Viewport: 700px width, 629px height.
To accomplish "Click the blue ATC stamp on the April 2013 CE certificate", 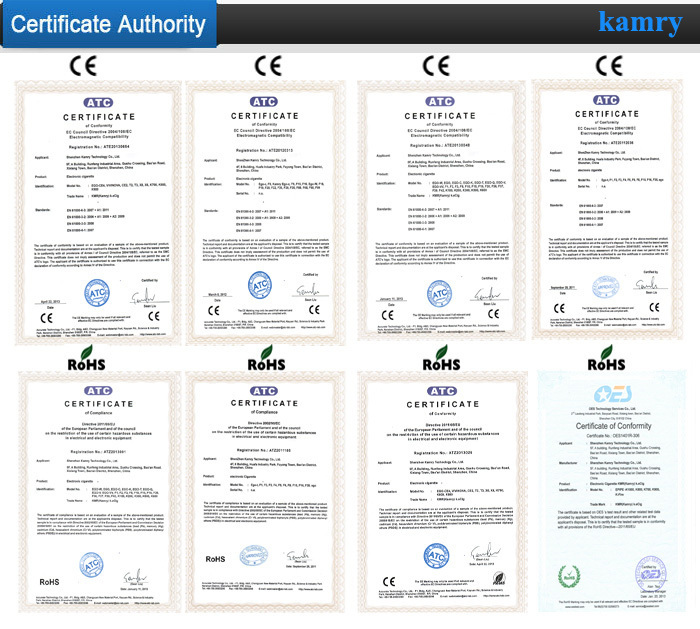I will (x=97, y=293).
